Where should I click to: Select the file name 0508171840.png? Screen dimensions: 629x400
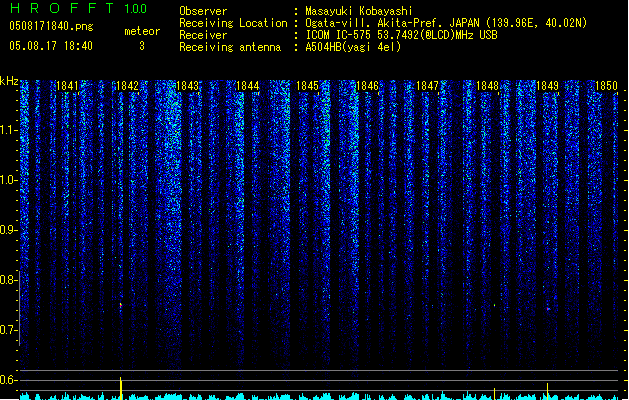click(x=51, y=26)
